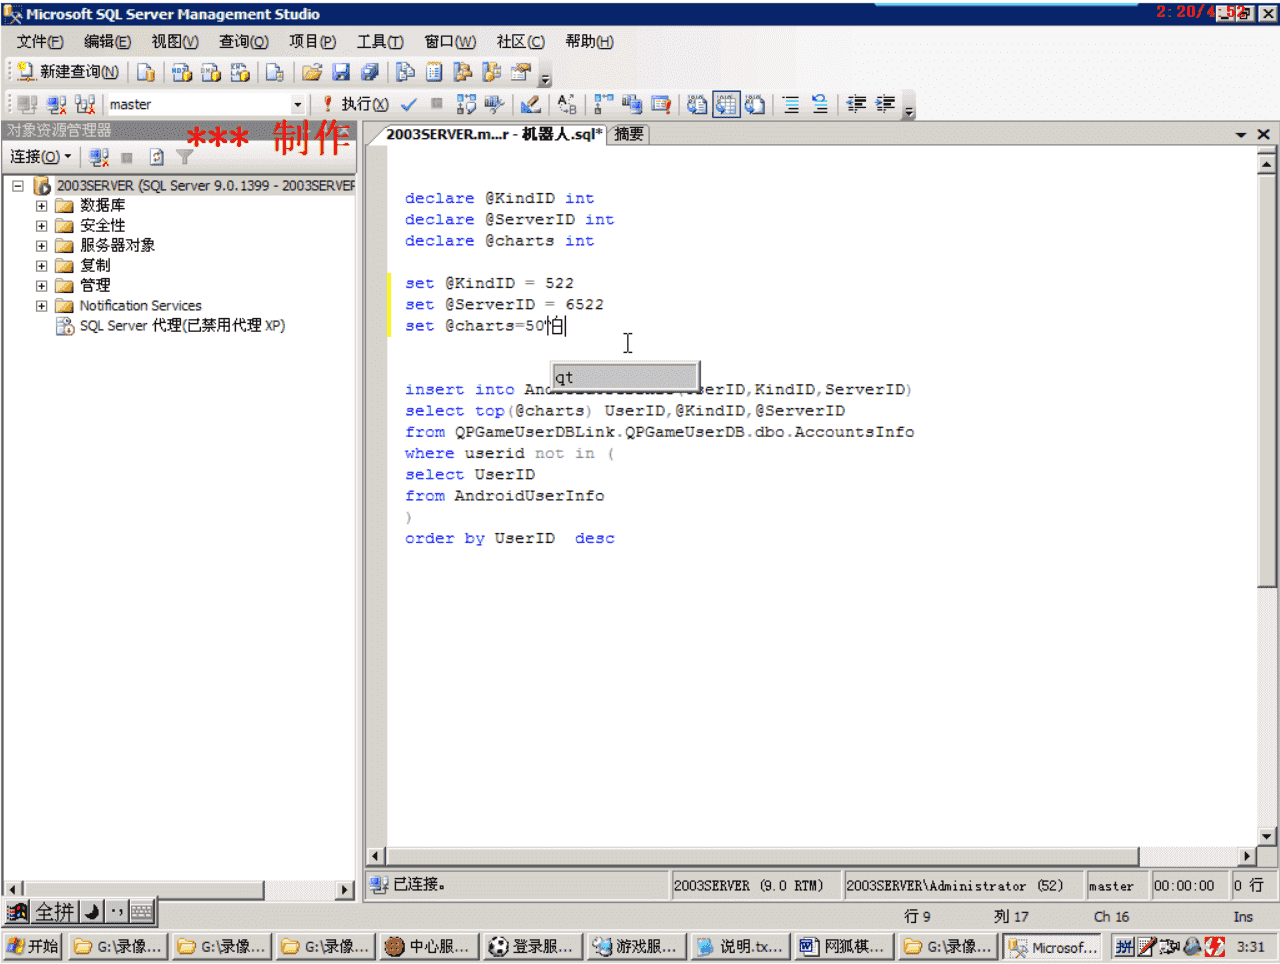Click the Parse checkmark icon
The image size is (1280, 964).
pos(409,104)
